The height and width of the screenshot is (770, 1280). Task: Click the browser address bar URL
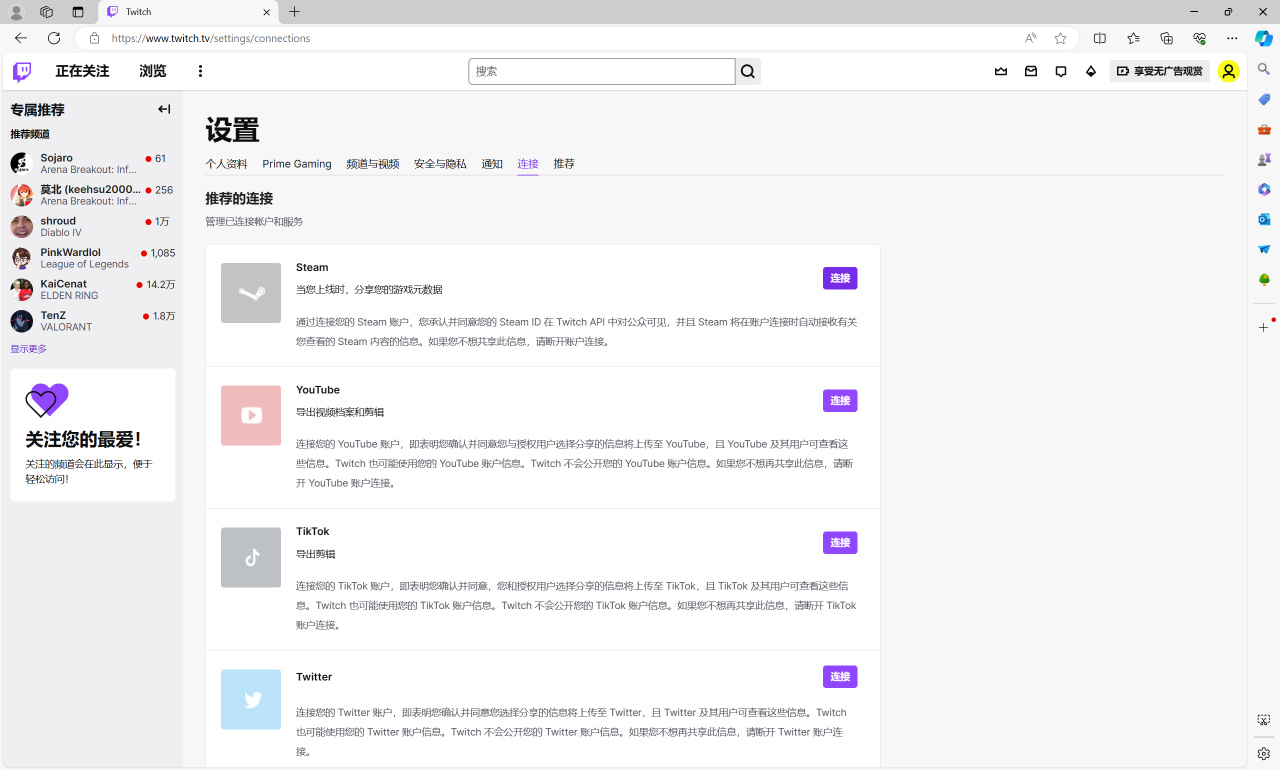(x=211, y=38)
